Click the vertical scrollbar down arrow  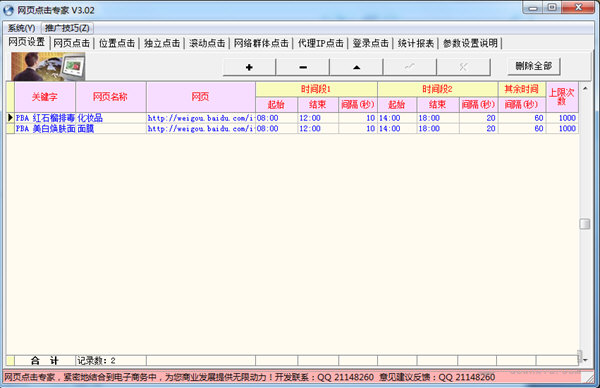pyautogui.click(x=585, y=360)
